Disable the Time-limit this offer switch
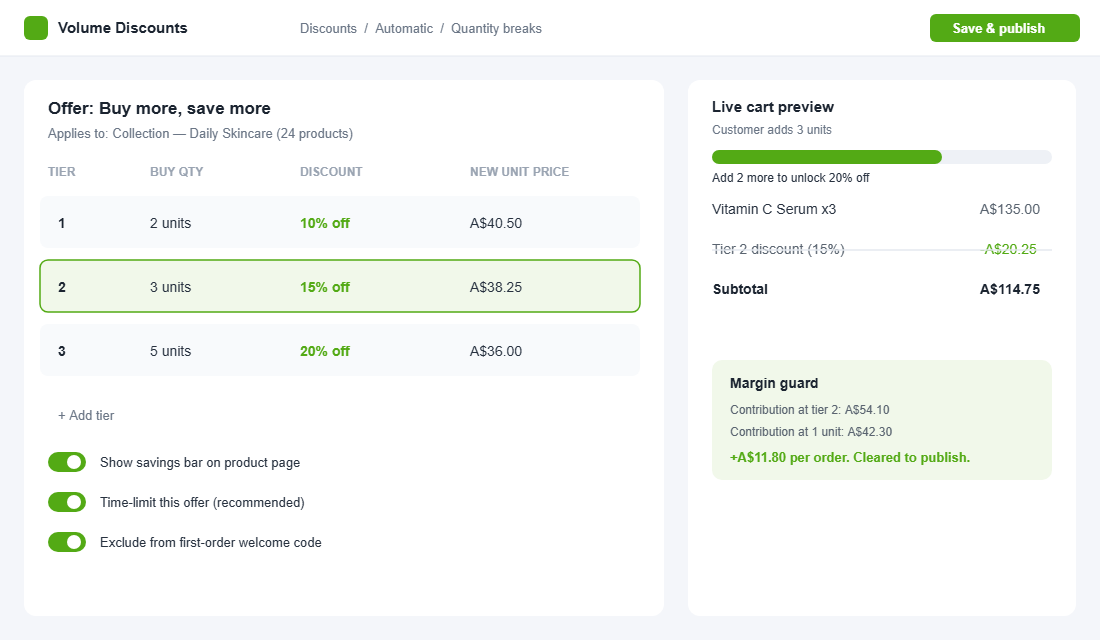The width and height of the screenshot is (1100, 640). (67, 502)
